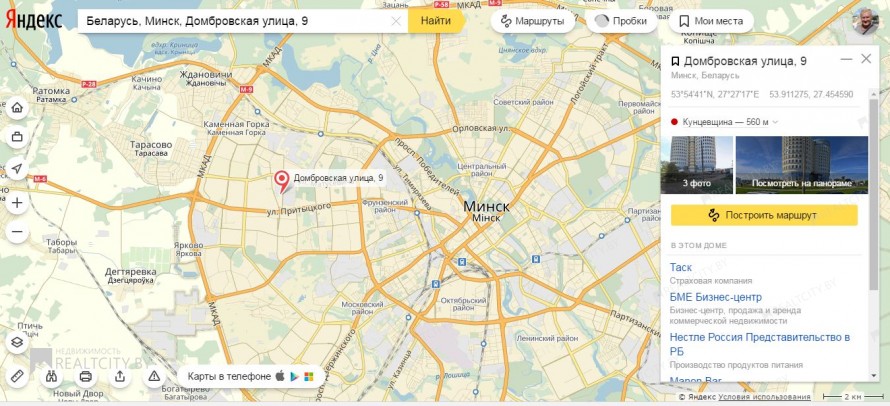Screen dimensions: 890x406
Task: Share the map via upload icon
Action: (120, 376)
